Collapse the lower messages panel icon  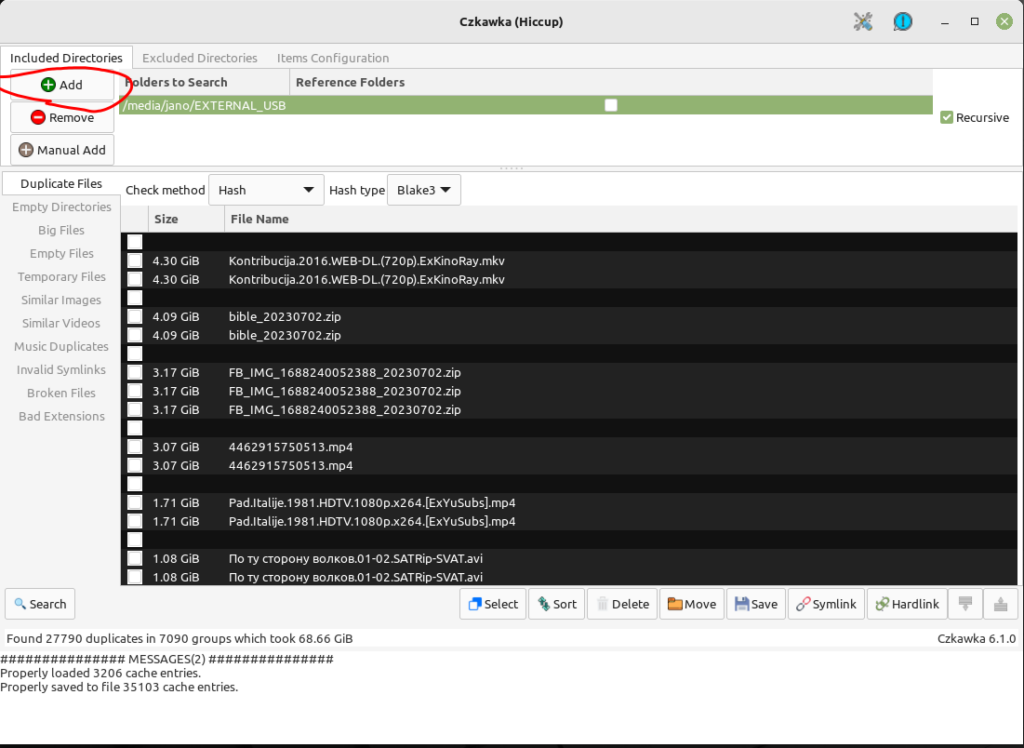(x=964, y=603)
